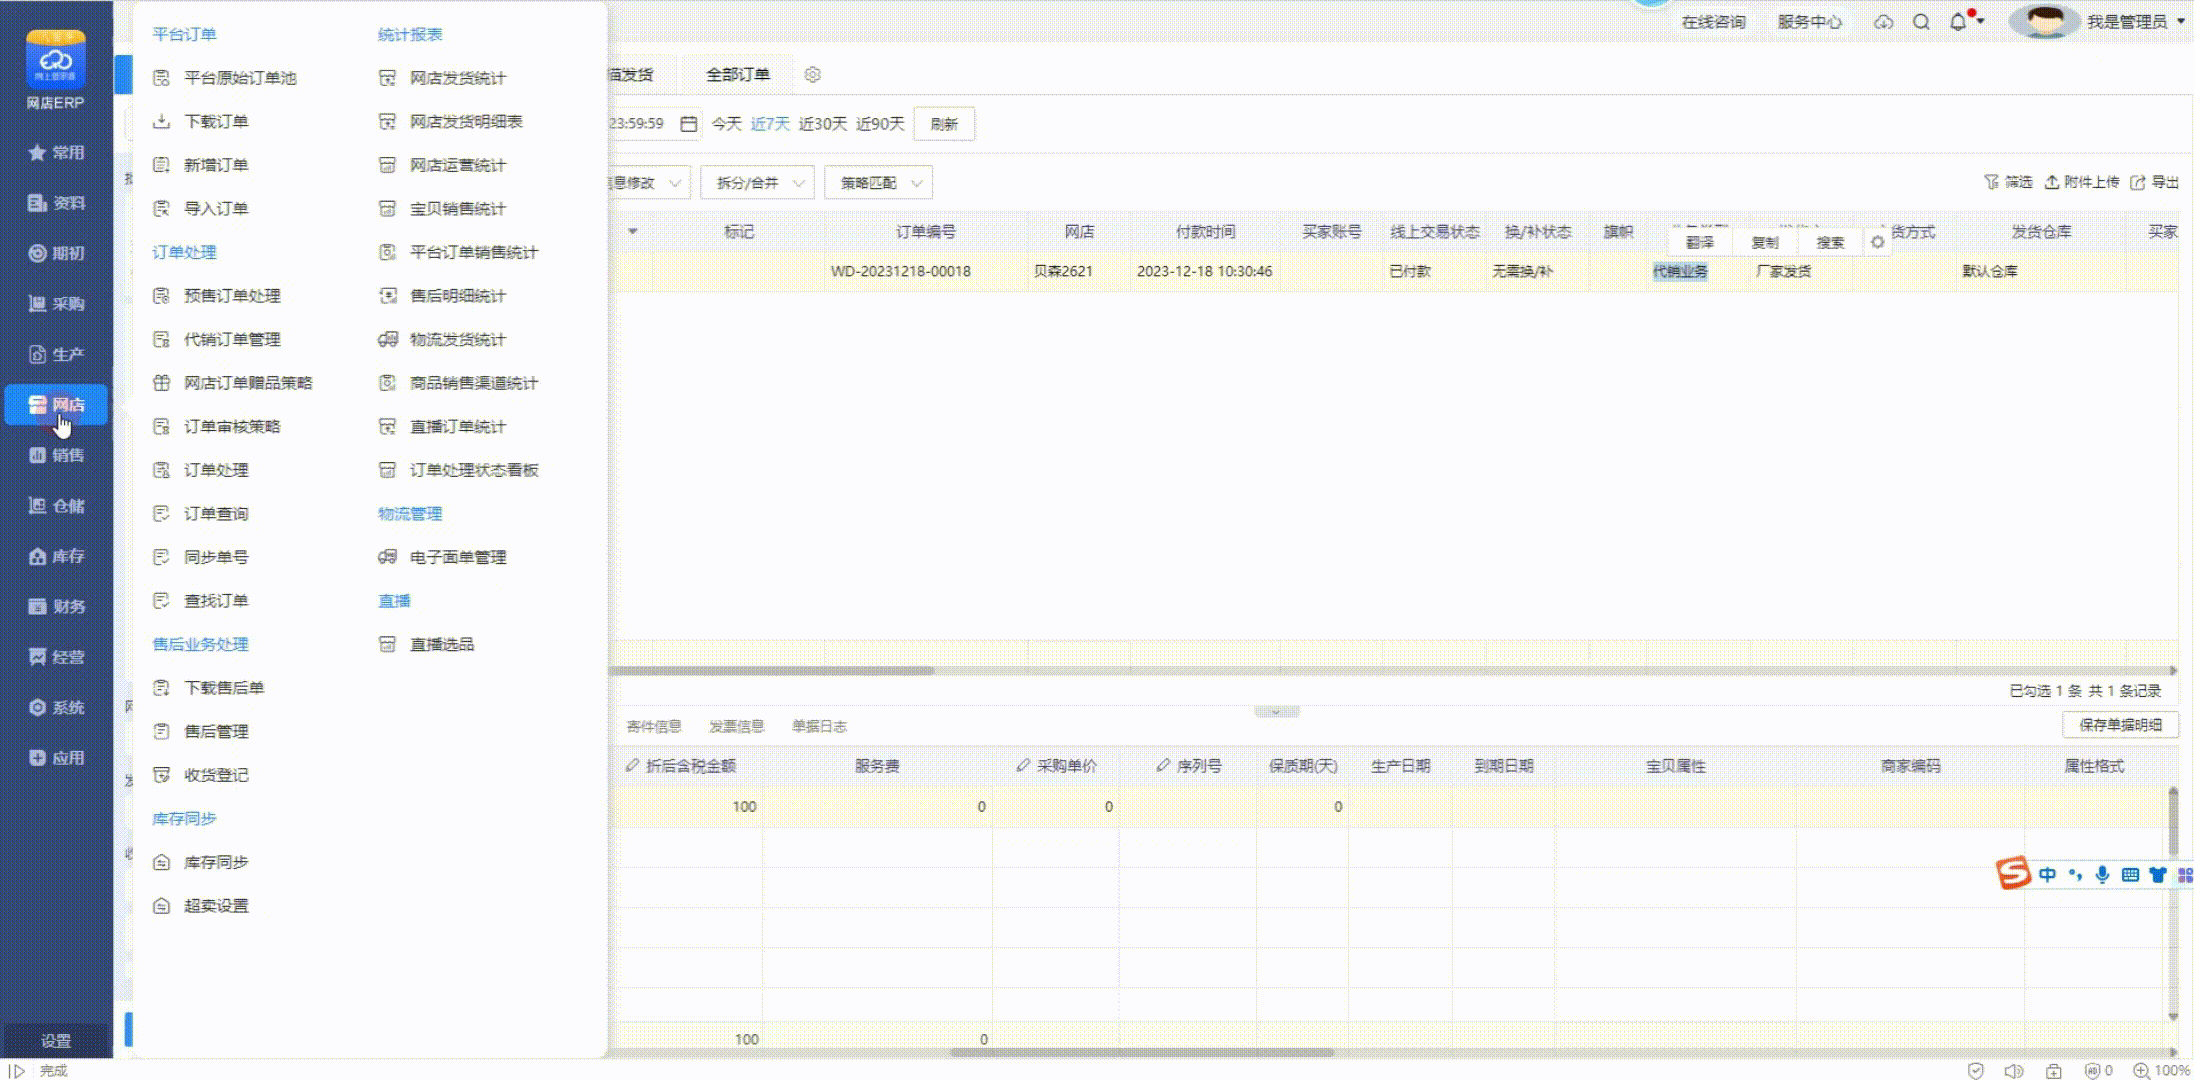Click the 刷新 button
Viewport: 2194px width, 1080px height.
pos(944,124)
